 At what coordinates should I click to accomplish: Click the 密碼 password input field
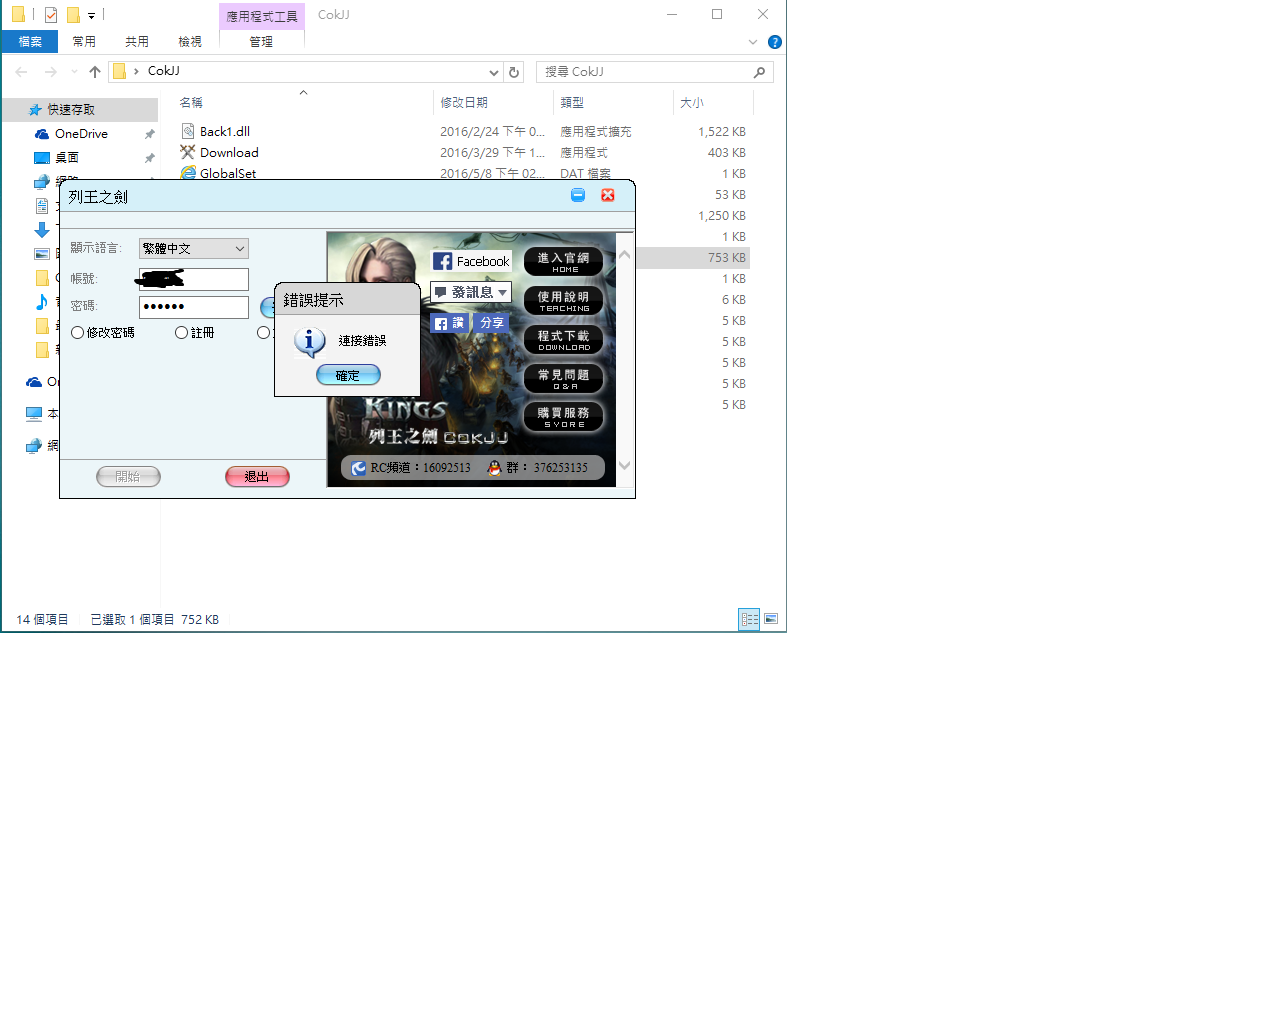point(194,307)
